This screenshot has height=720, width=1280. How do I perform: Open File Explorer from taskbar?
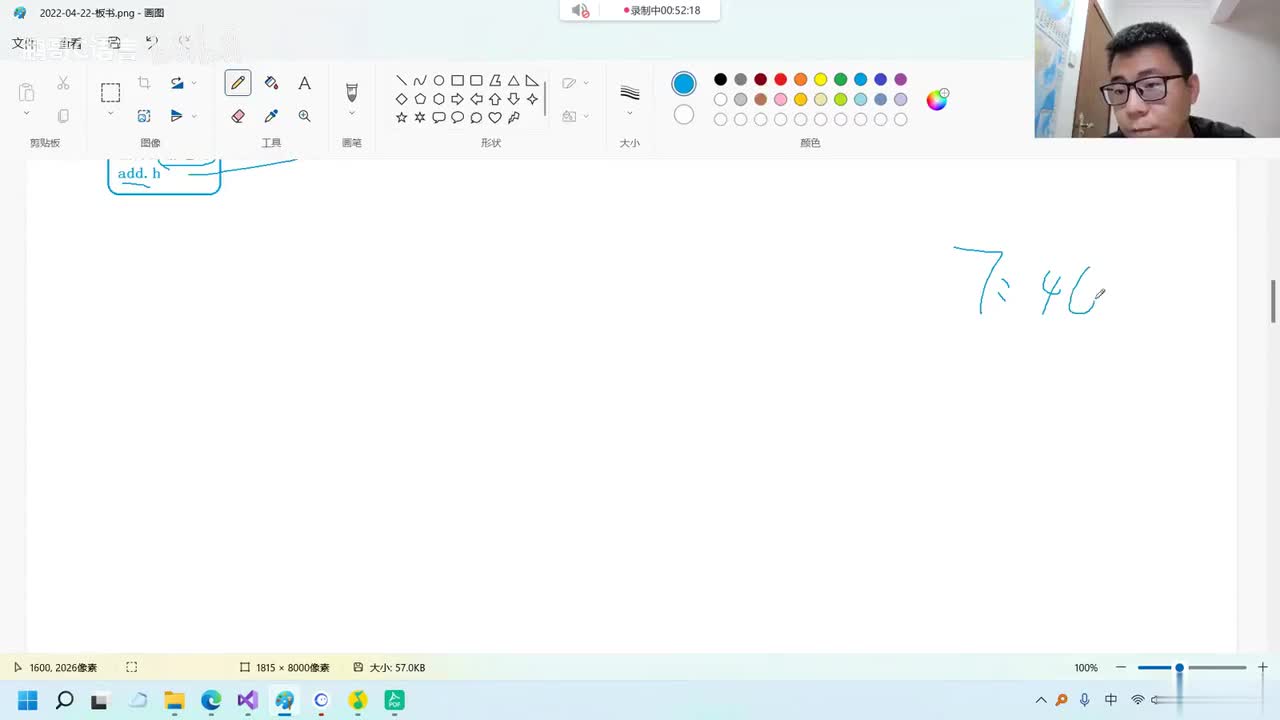[174, 700]
